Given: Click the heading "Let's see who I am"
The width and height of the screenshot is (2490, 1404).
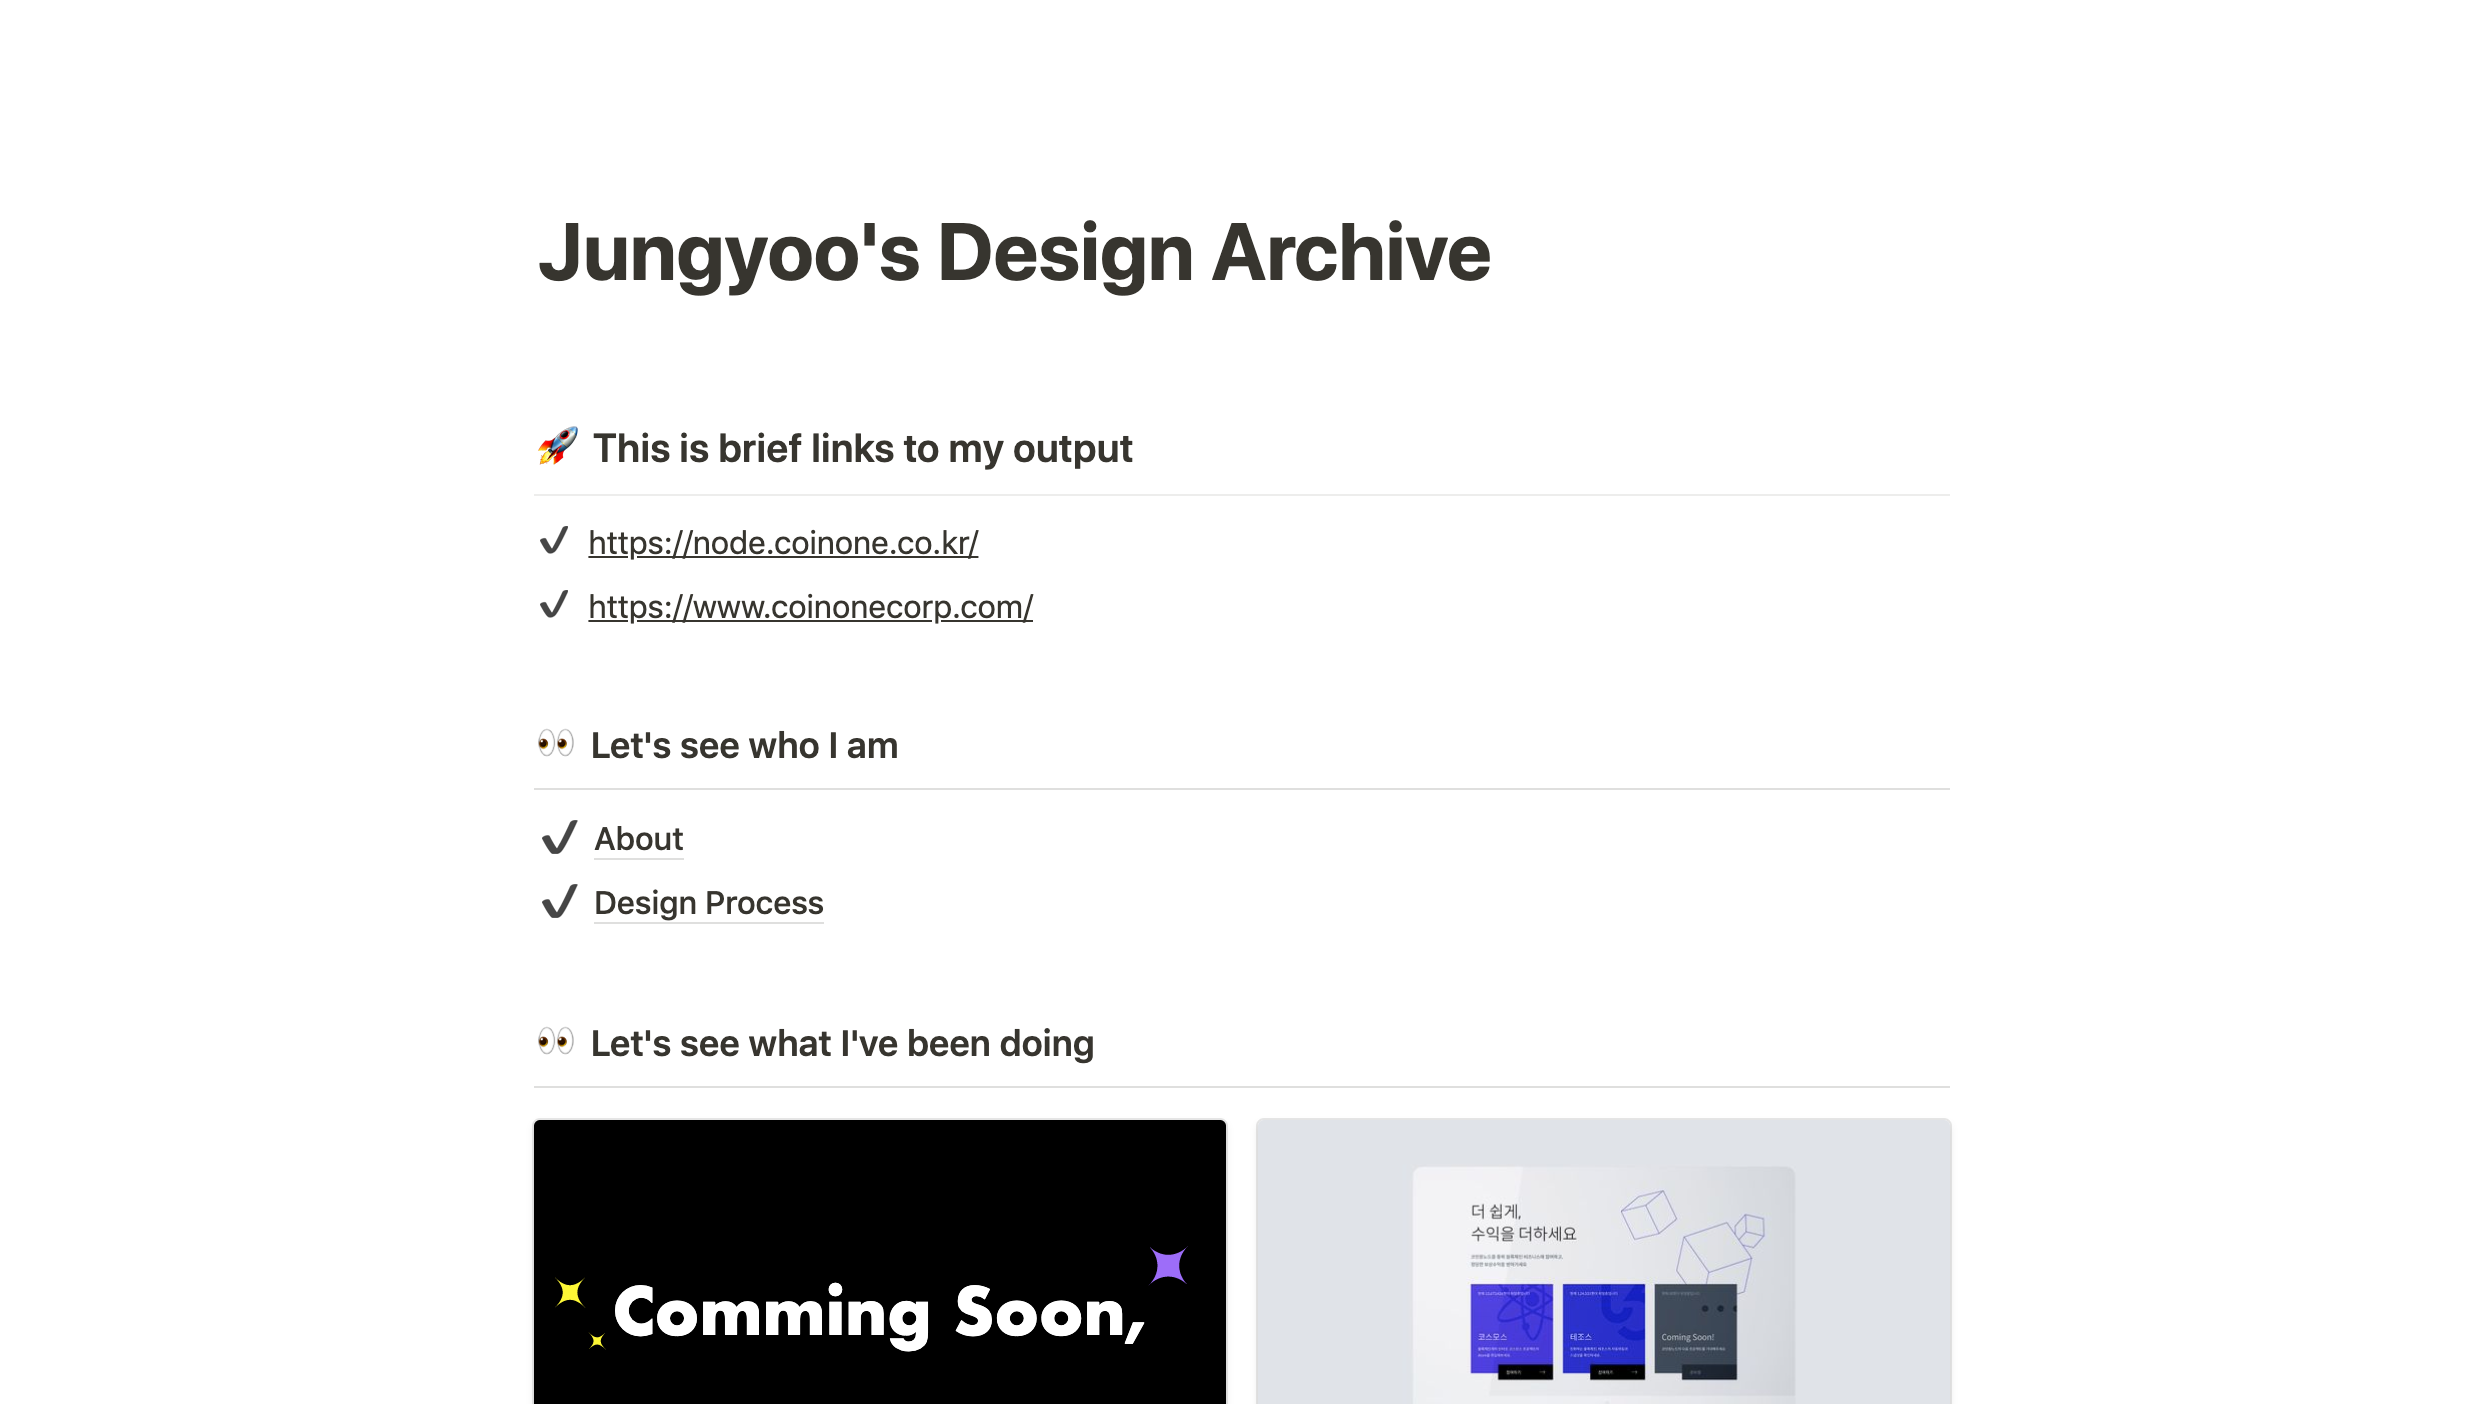Looking at the screenshot, I should [x=745, y=744].
